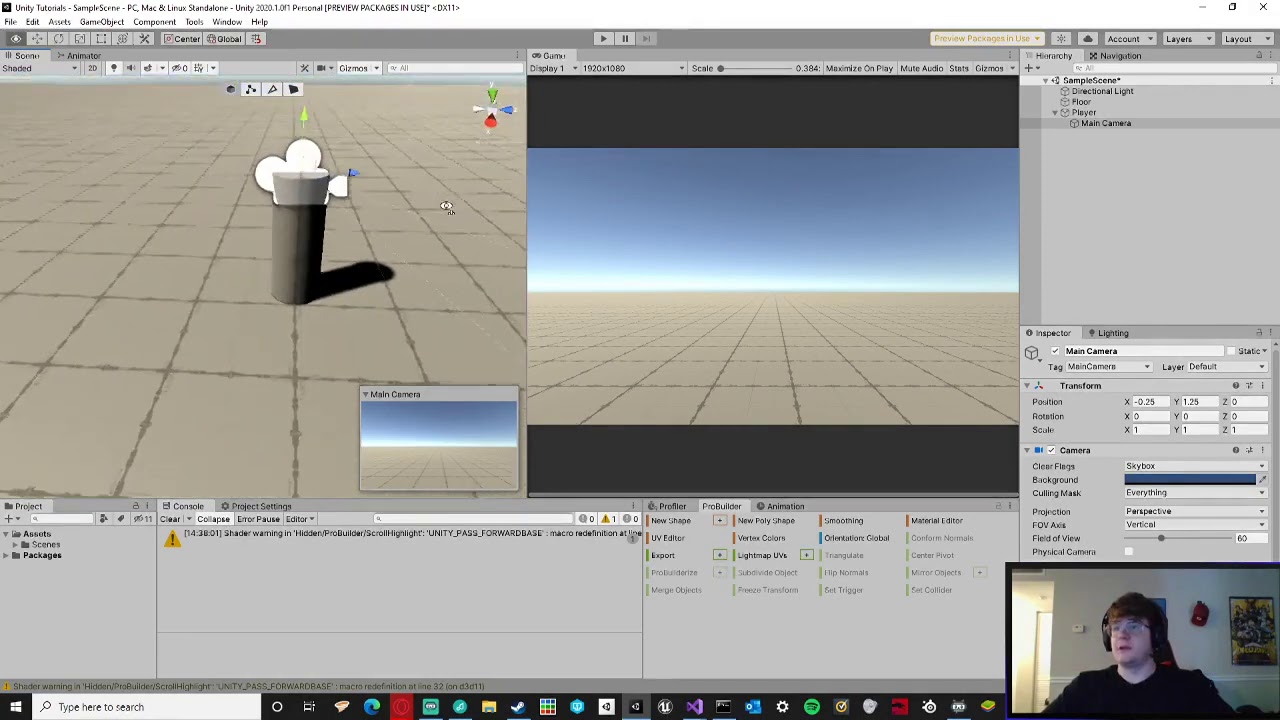Image resolution: width=1280 pixels, height=720 pixels.
Task: Open the Tag MainCamera dropdown
Action: click(1108, 367)
